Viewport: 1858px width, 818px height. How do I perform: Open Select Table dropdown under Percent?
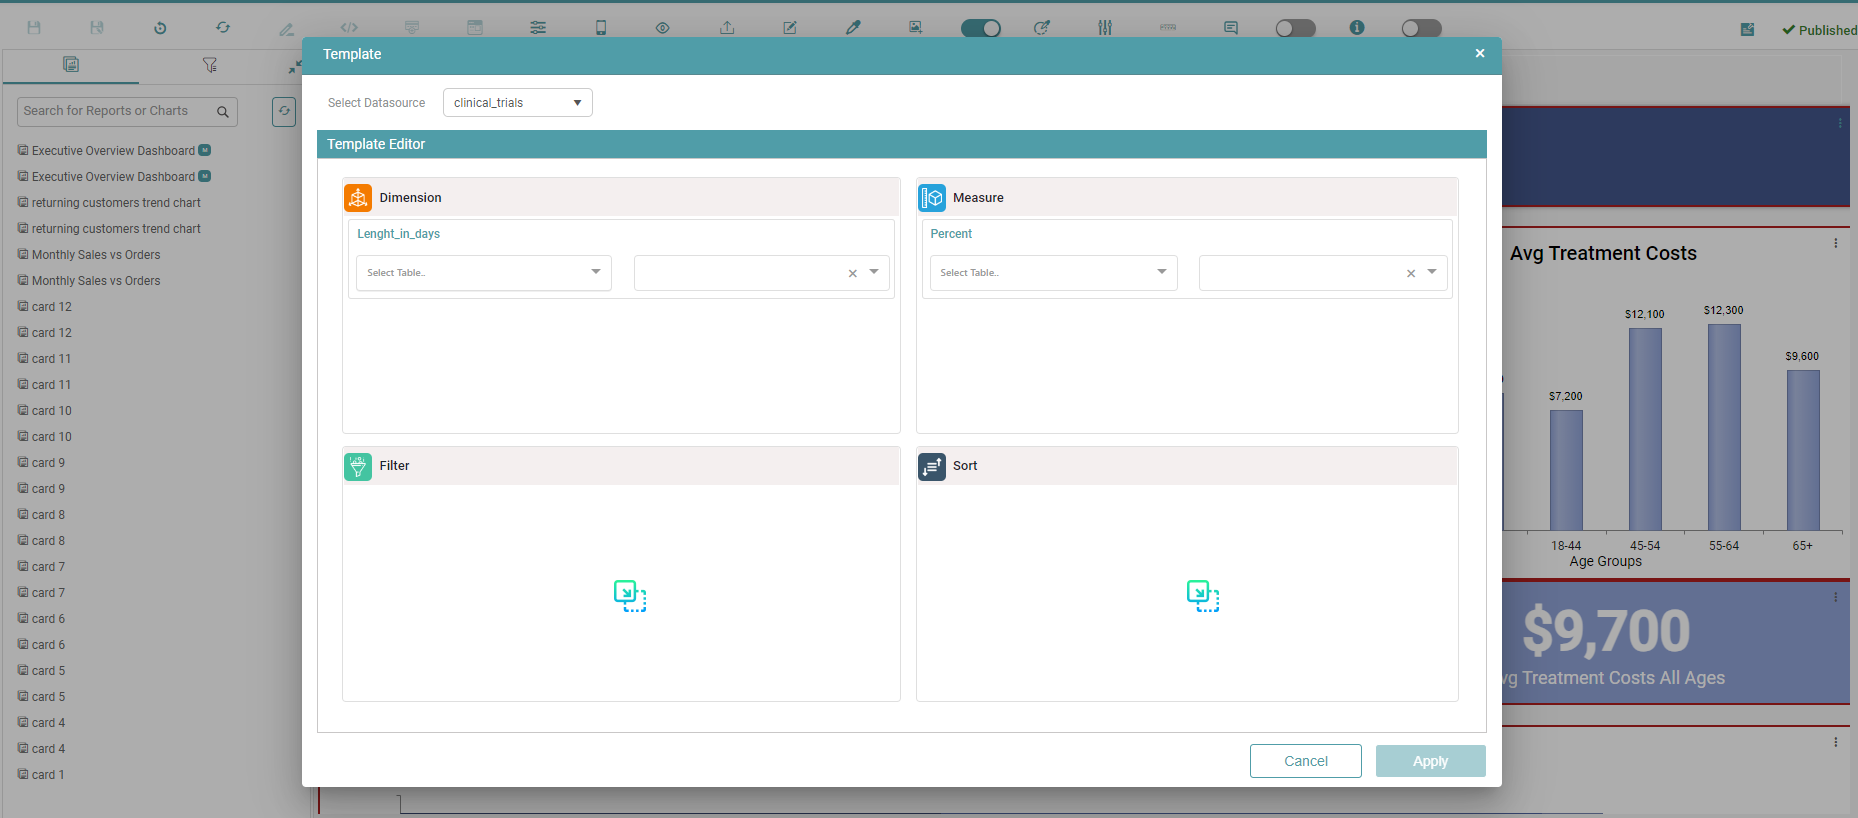[x=1053, y=273]
